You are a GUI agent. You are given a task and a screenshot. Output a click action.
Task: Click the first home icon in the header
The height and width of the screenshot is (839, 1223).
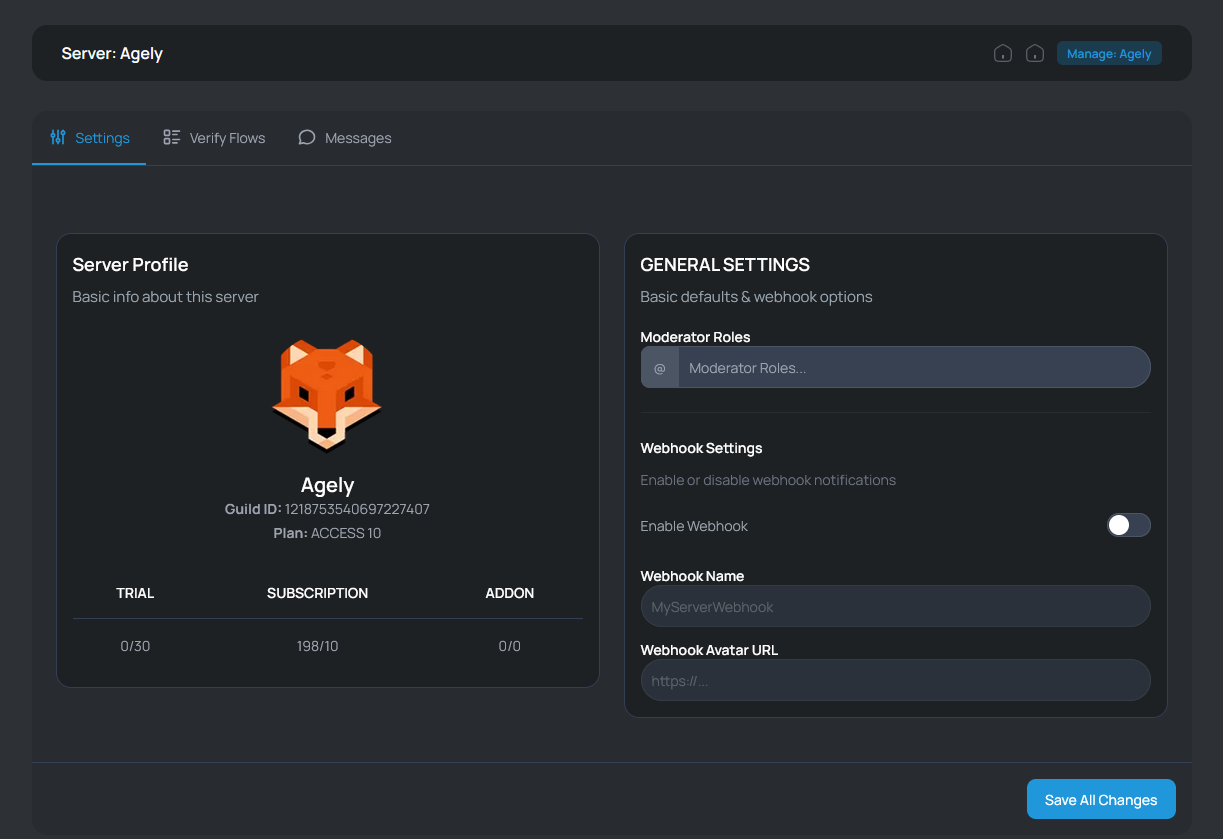1003,52
